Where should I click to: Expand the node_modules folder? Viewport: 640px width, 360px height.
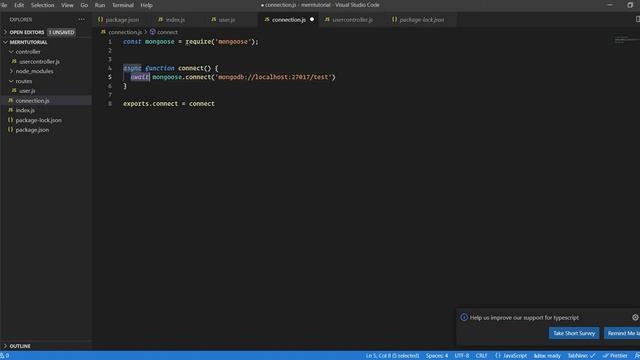[x=34, y=71]
